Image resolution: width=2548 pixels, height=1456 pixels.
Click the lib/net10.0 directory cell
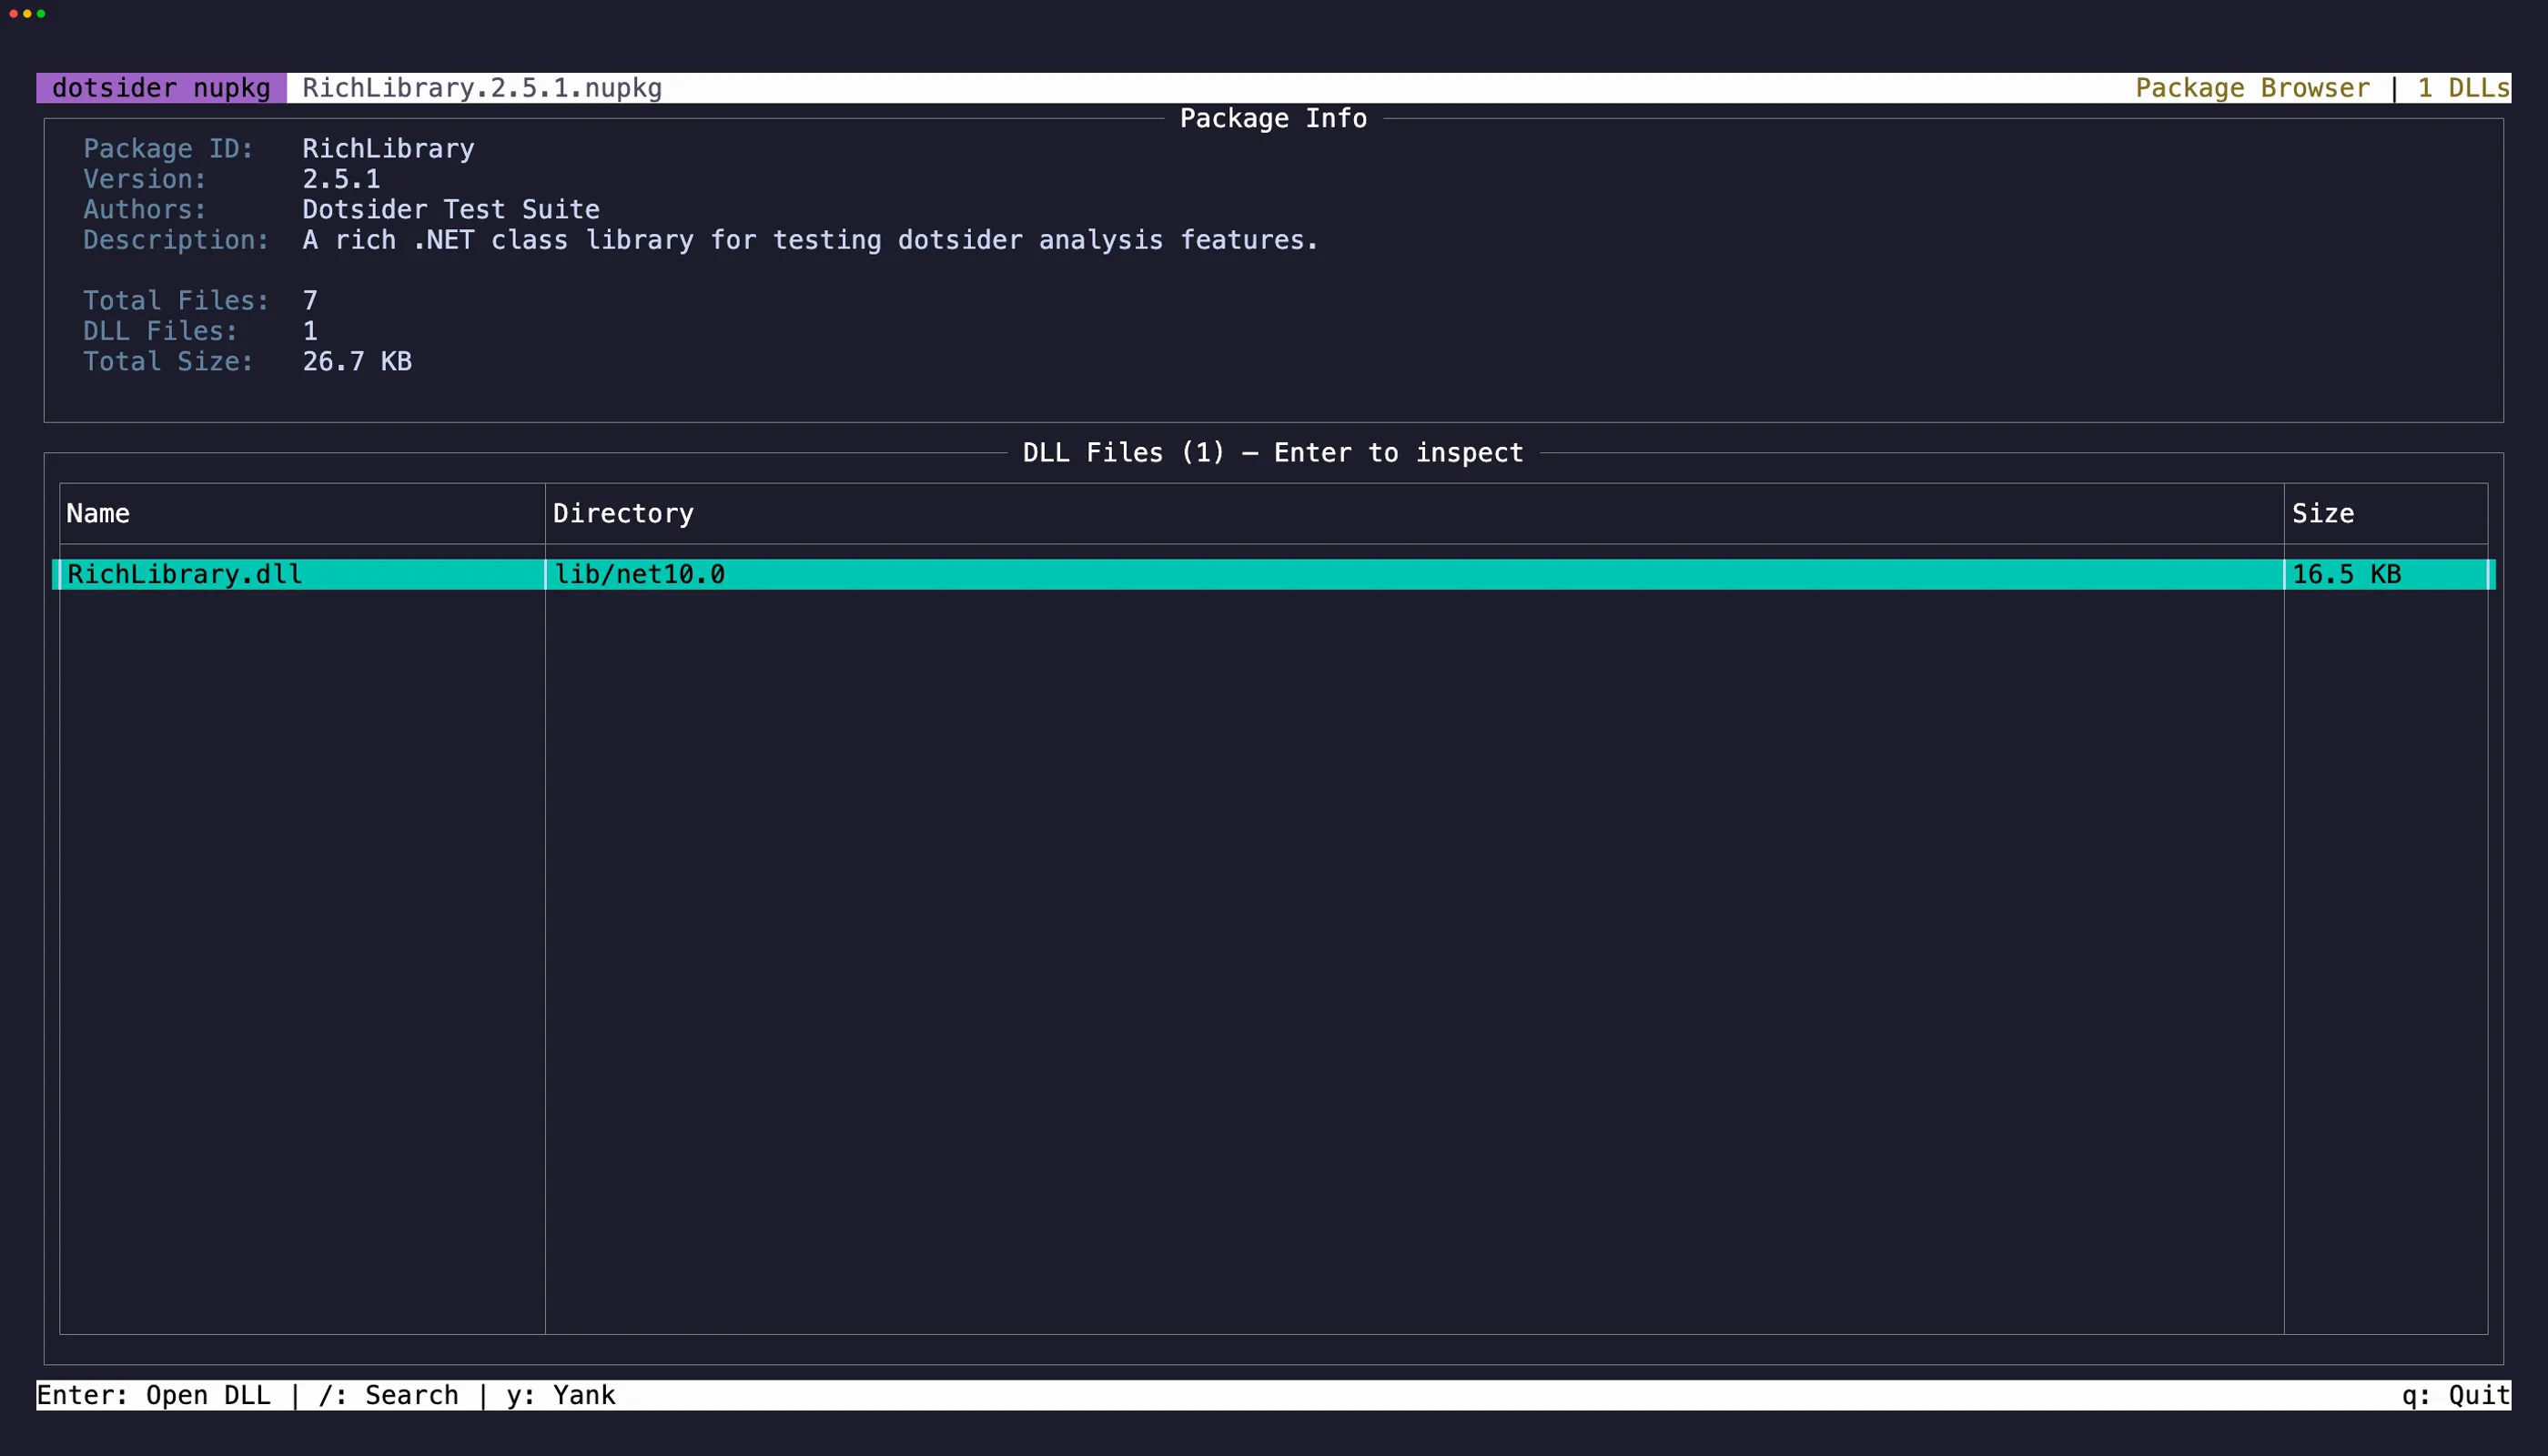pos(639,574)
